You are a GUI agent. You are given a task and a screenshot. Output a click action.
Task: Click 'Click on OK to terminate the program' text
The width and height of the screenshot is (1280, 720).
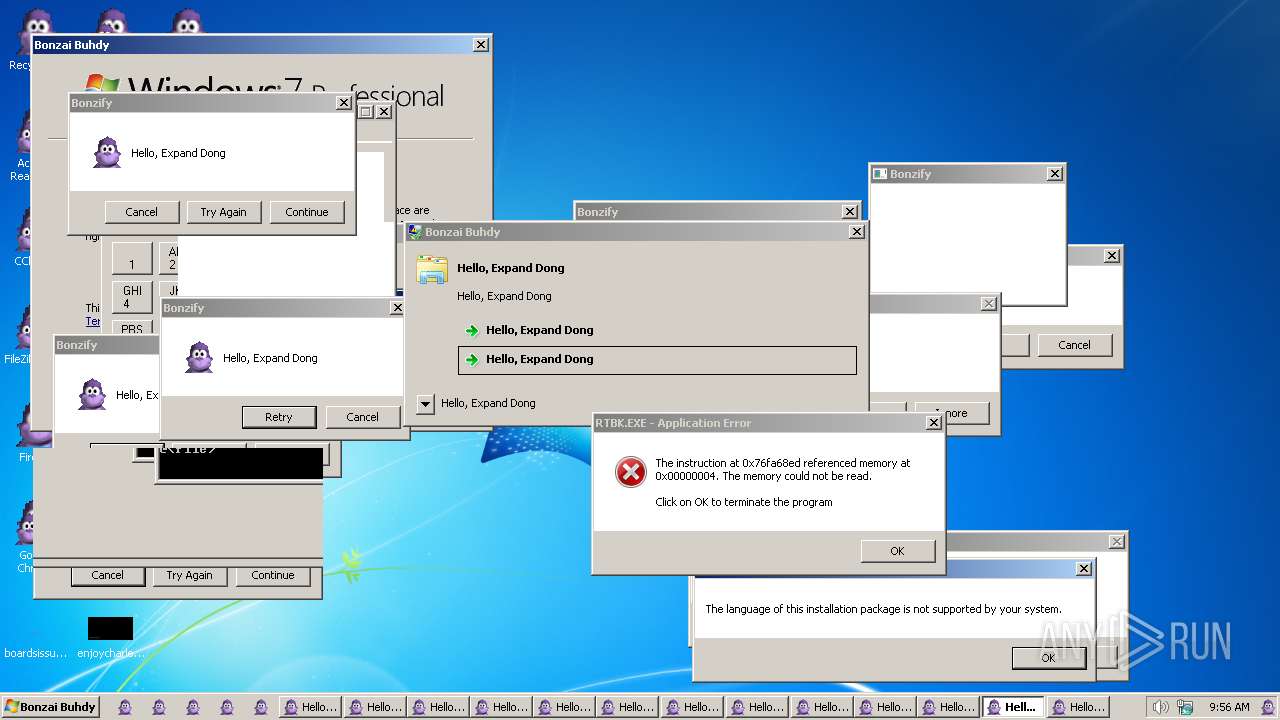(743, 502)
